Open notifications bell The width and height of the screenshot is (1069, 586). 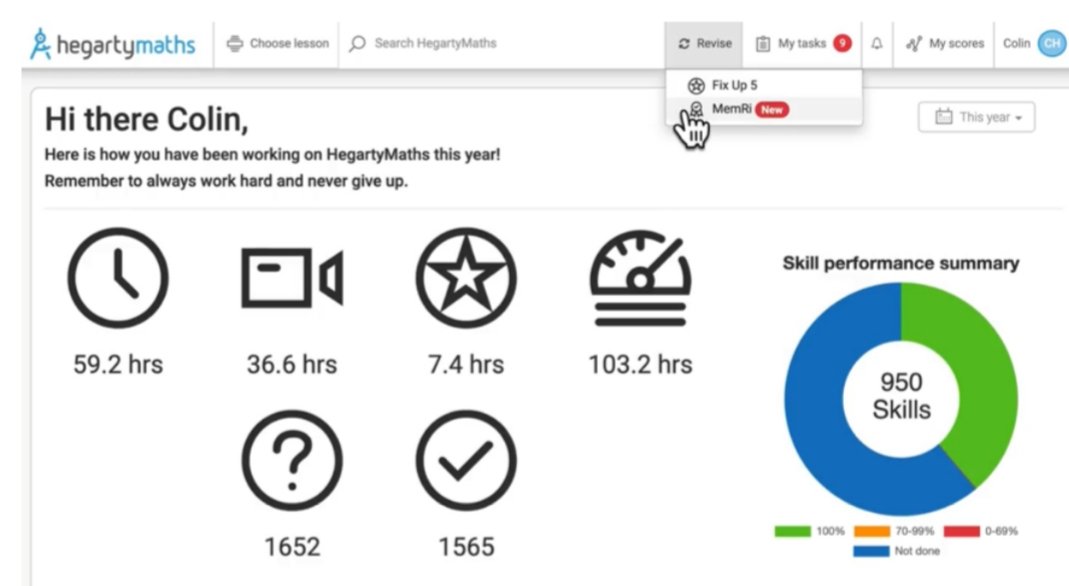click(x=877, y=44)
